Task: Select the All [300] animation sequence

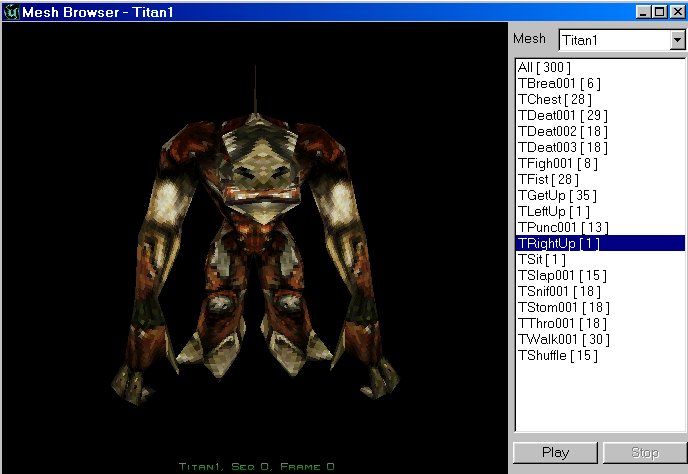Action: pos(544,67)
